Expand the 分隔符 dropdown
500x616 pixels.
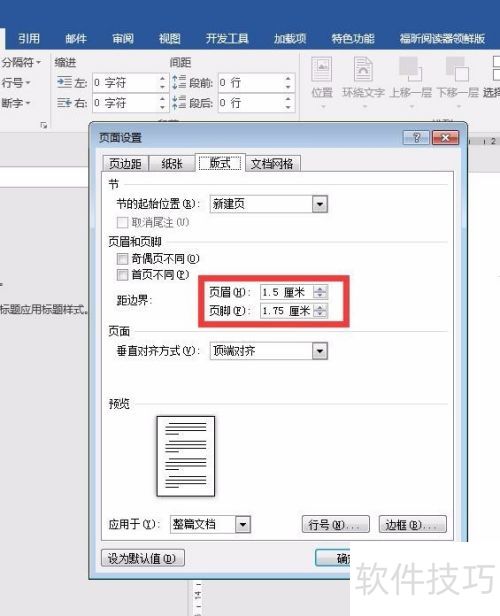tap(21, 62)
